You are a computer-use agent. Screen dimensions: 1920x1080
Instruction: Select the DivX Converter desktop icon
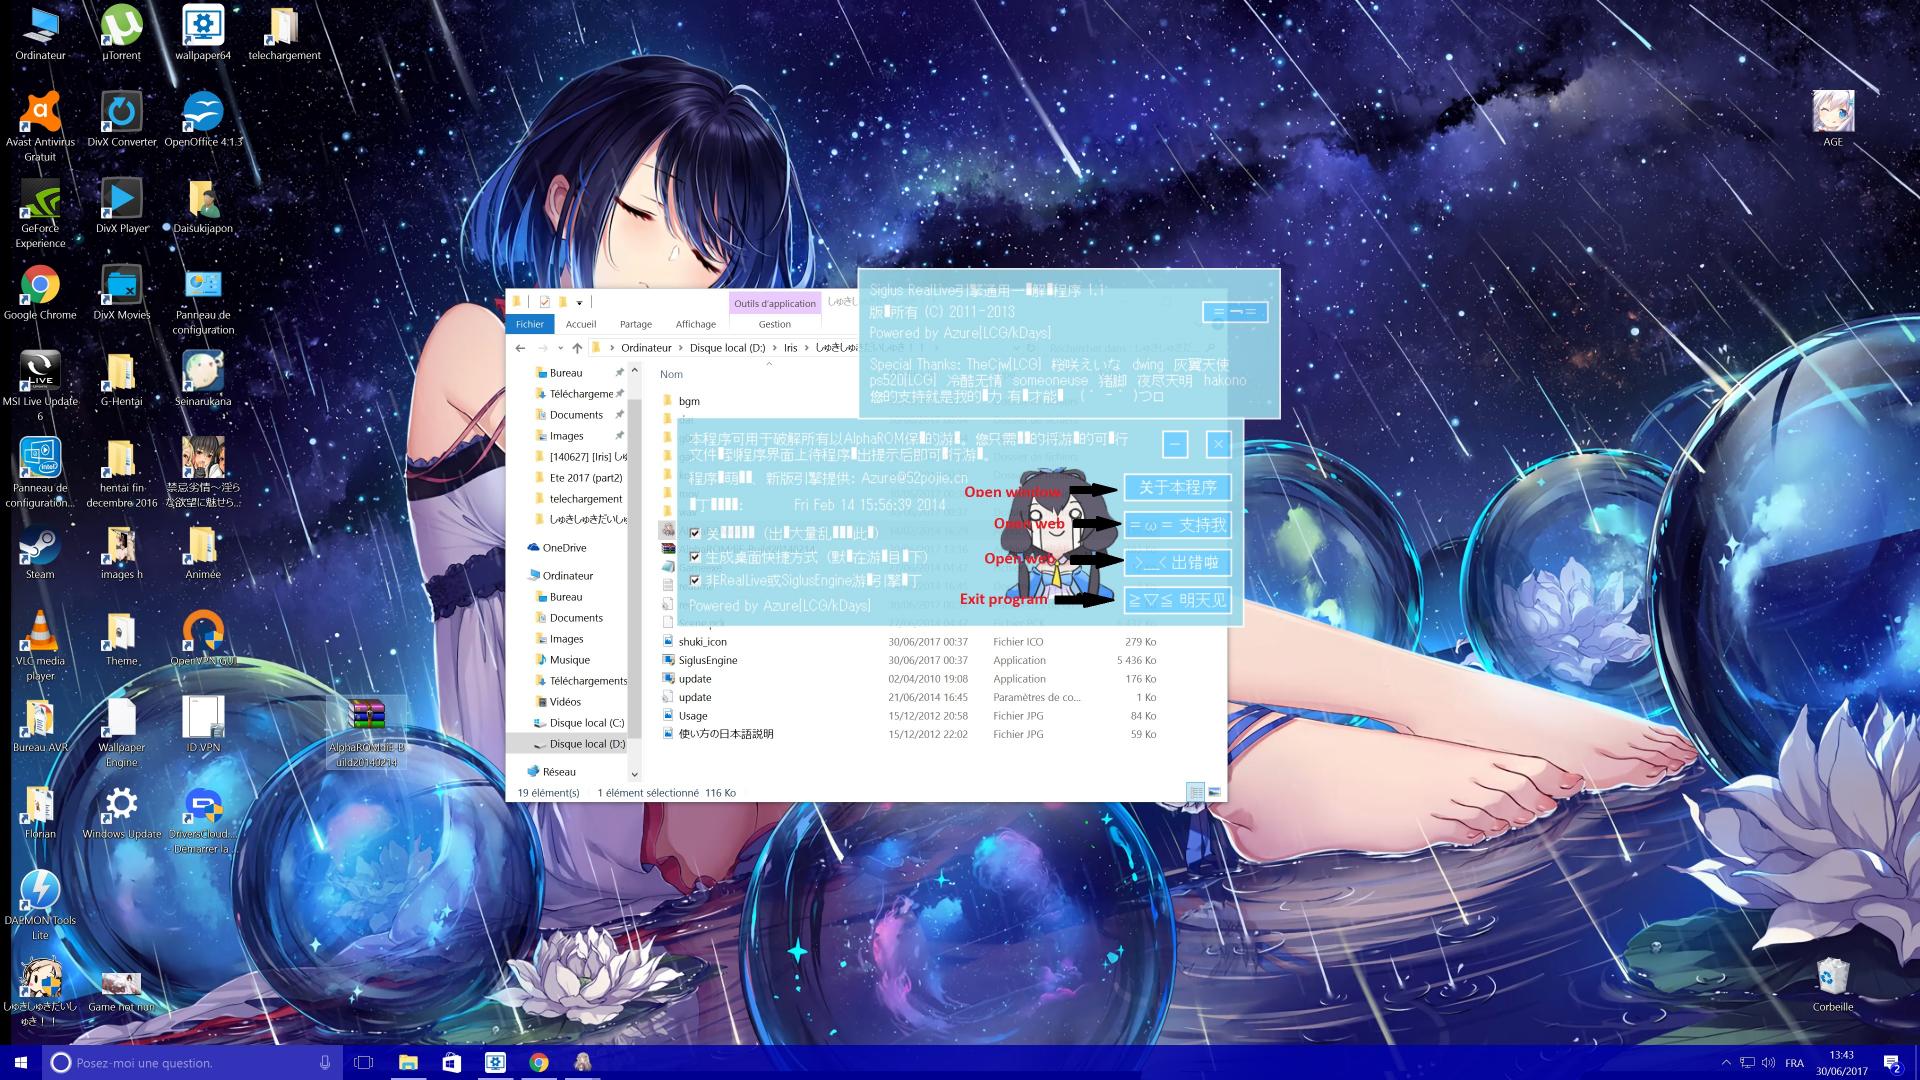122,120
